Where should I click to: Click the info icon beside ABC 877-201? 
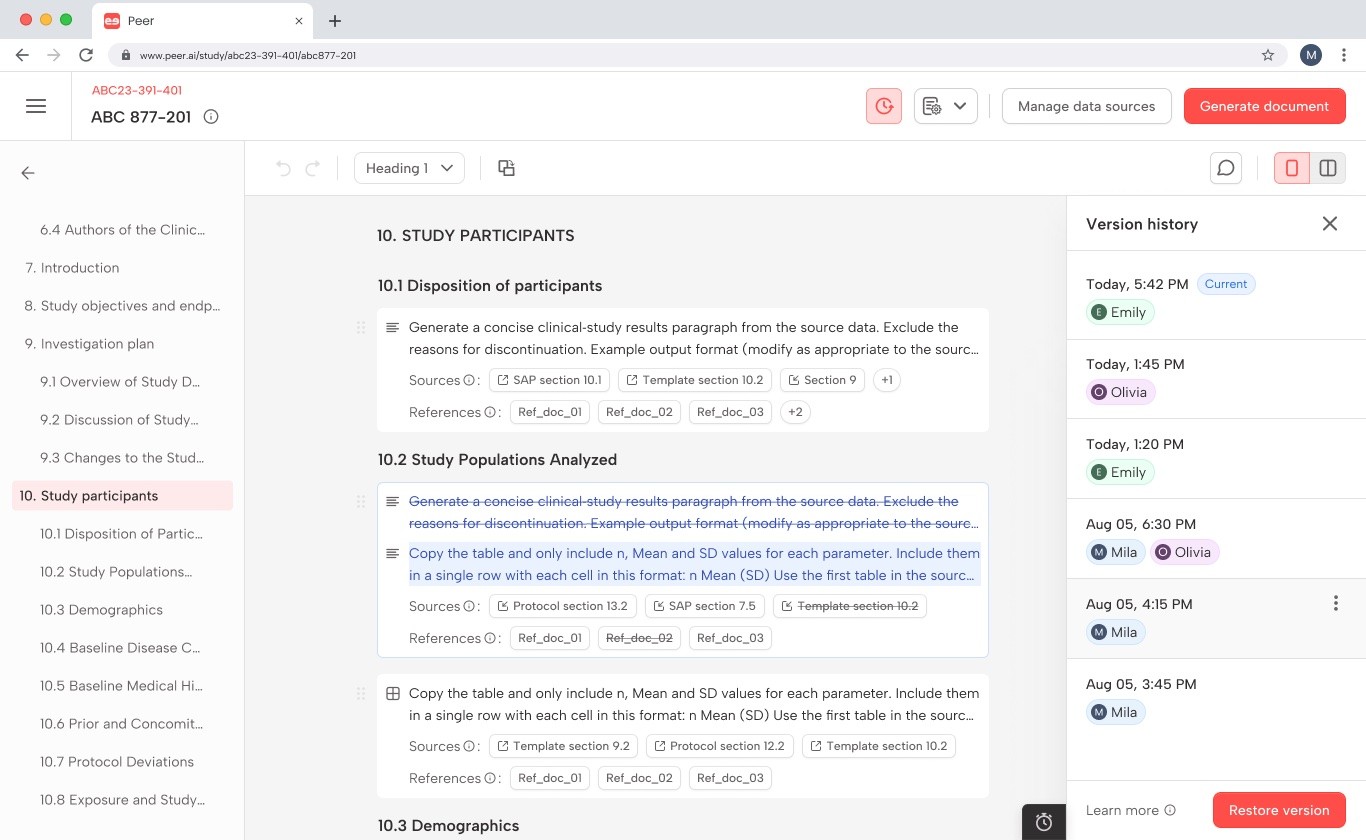(x=210, y=116)
